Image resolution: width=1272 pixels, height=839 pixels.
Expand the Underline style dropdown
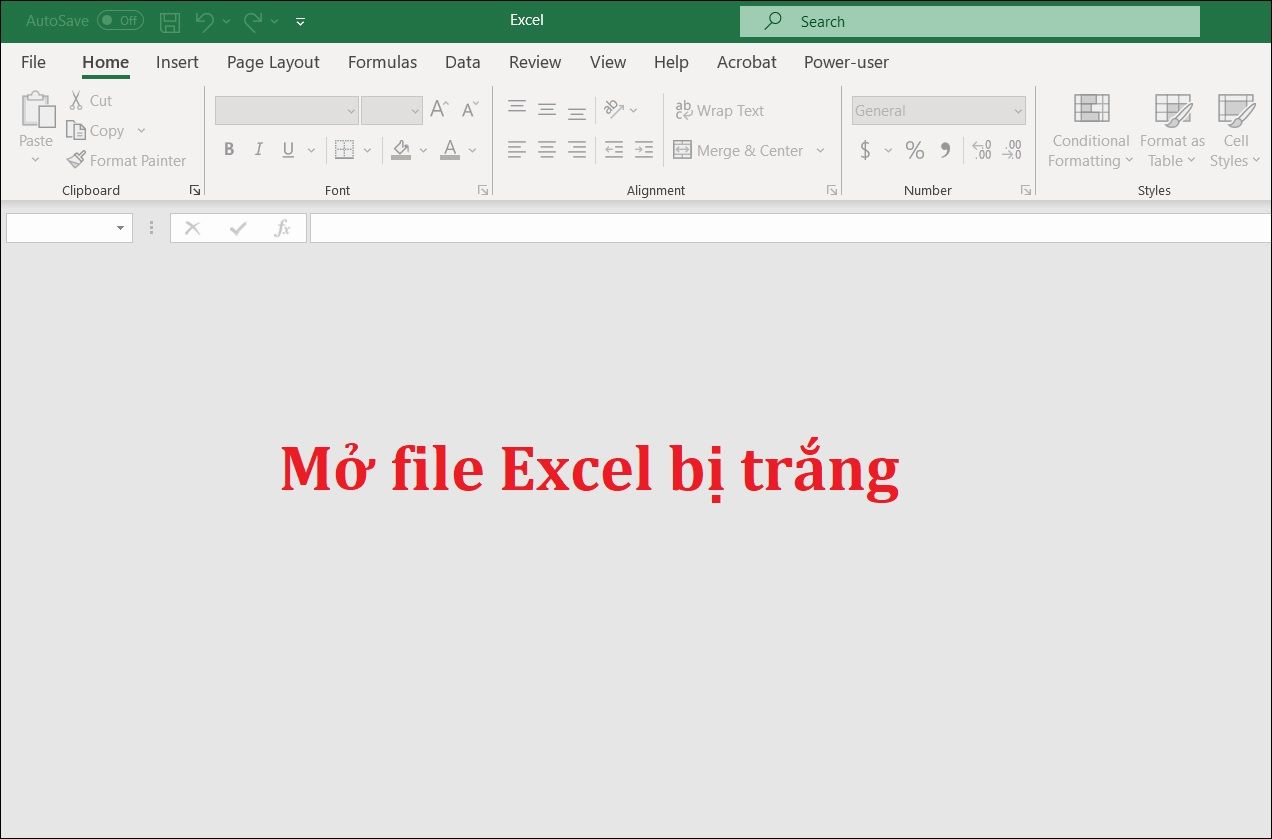[x=311, y=150]
